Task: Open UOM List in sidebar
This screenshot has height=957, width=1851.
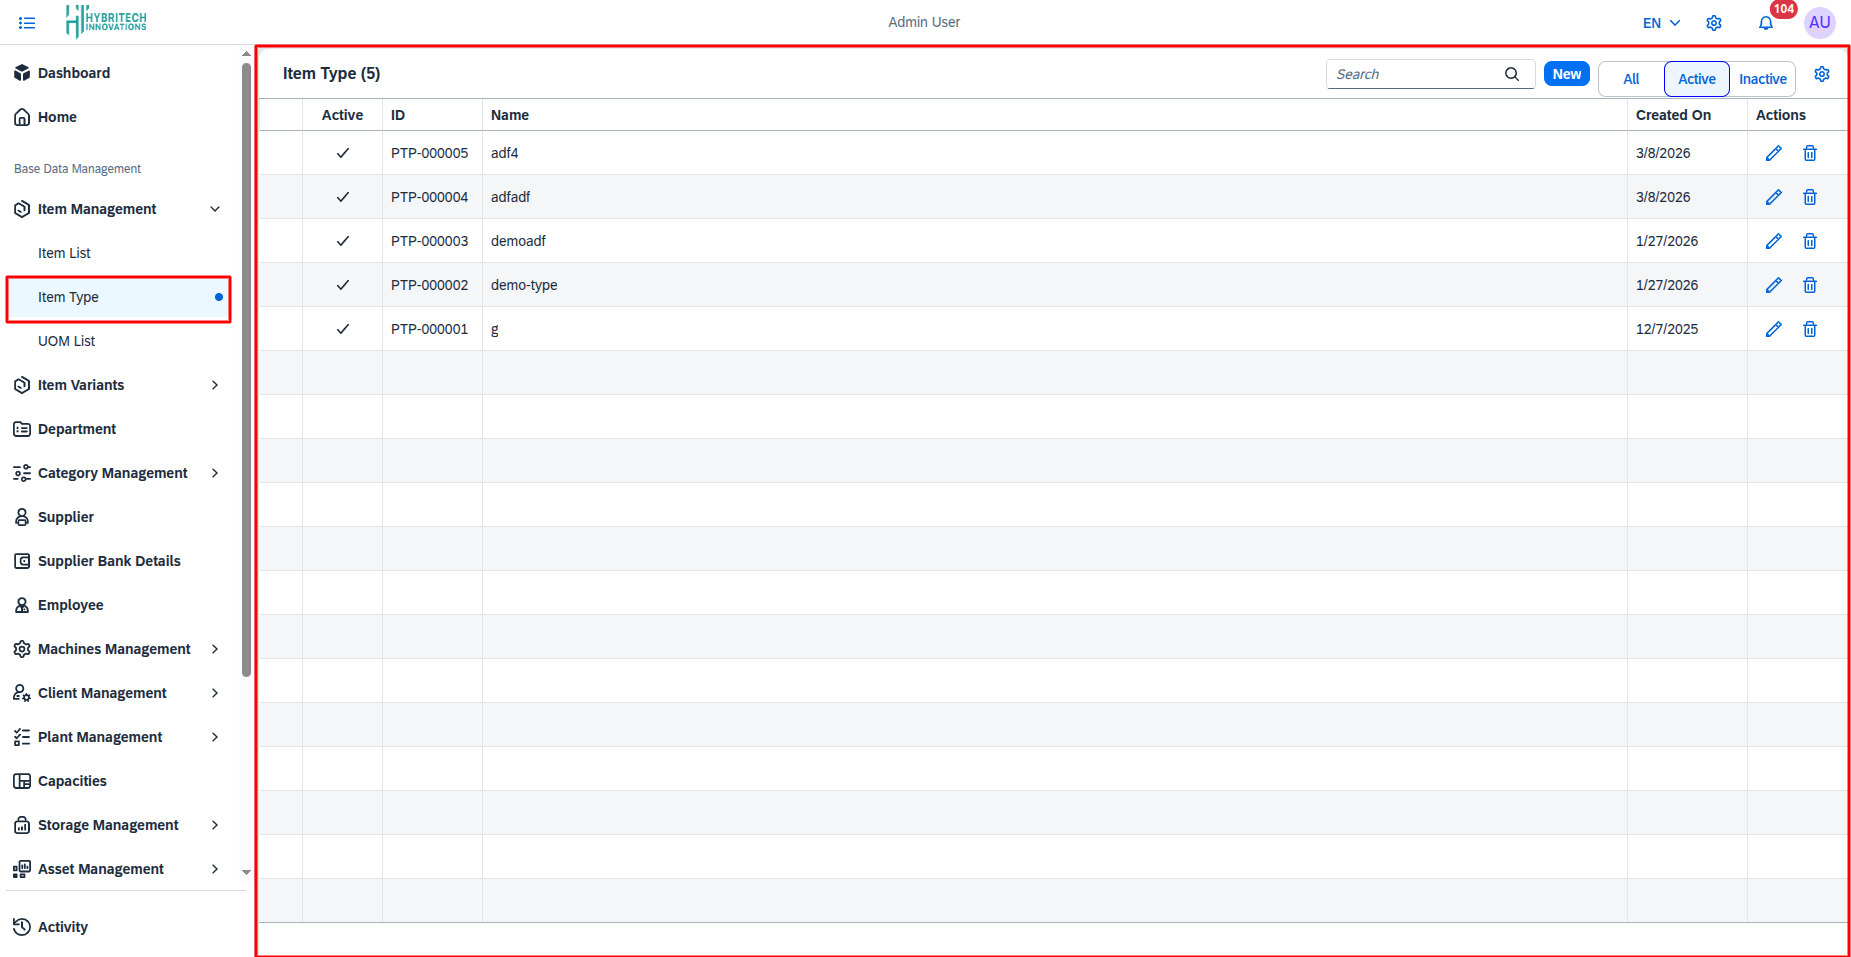Action: pyautogui.click(x=67, y=341)
